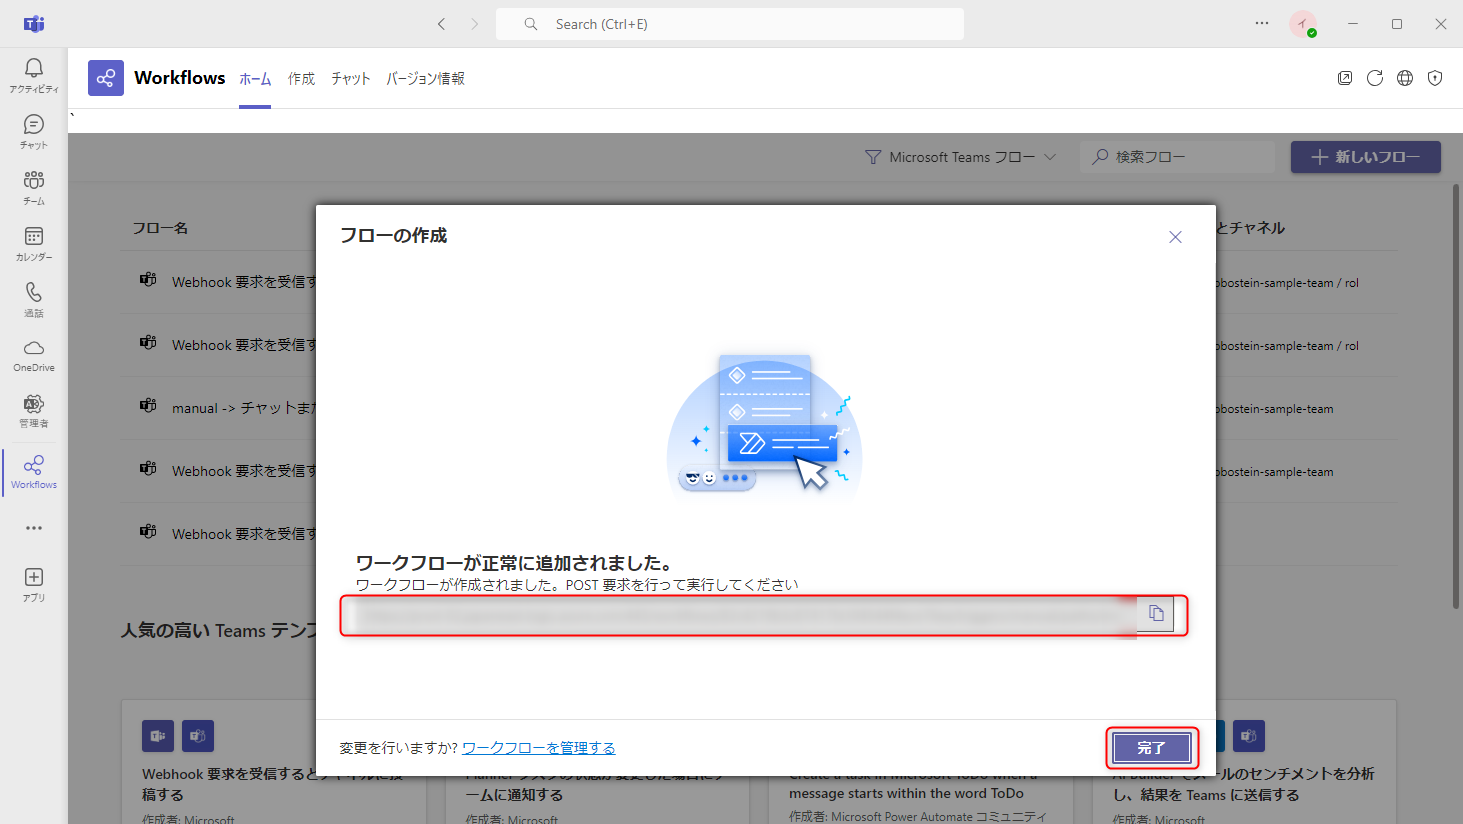The image size is (1463, 824).
Task: Reload the Workflows app
Action: 1375,78
